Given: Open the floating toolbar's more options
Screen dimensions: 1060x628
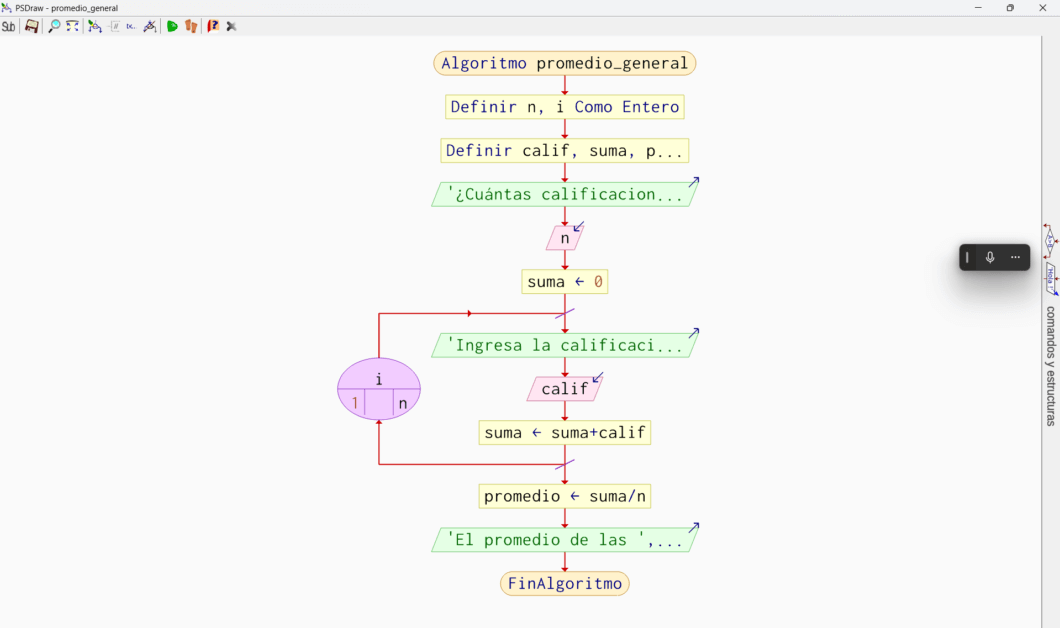Looking at the screenshot, I should (x=1015, y=258).
